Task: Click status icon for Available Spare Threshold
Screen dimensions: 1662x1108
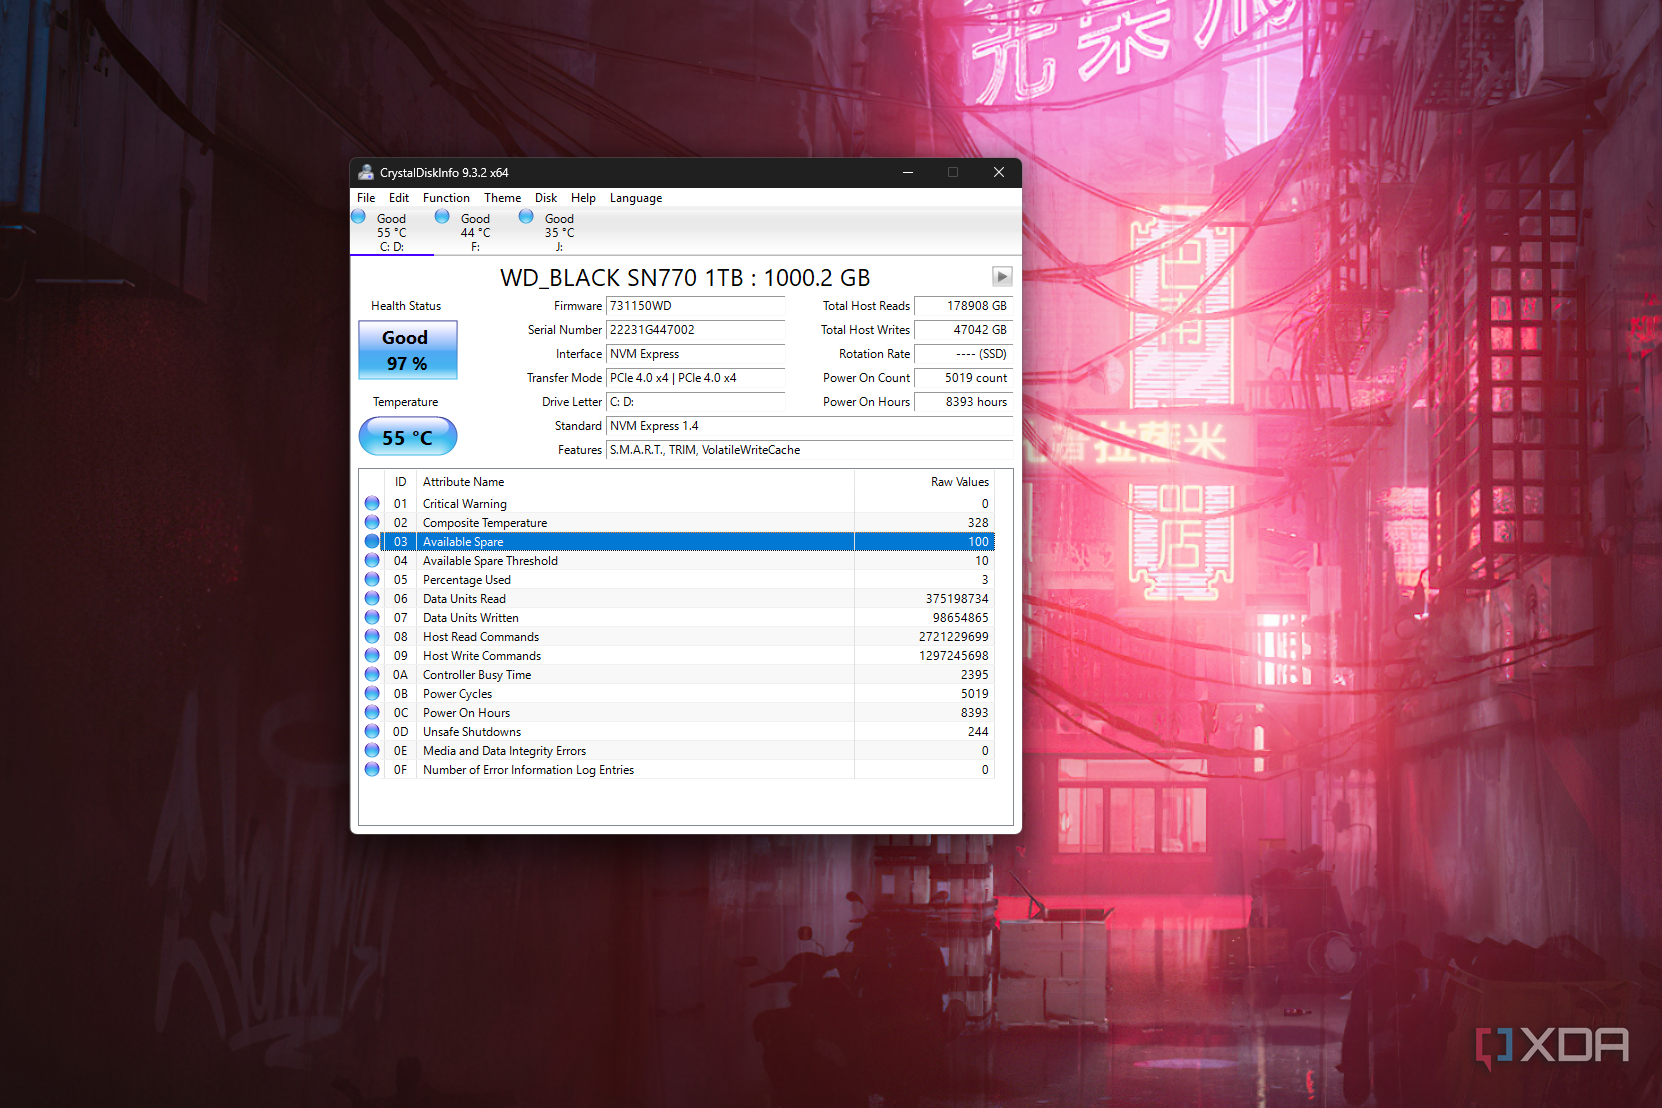Action: click(372, 560)
